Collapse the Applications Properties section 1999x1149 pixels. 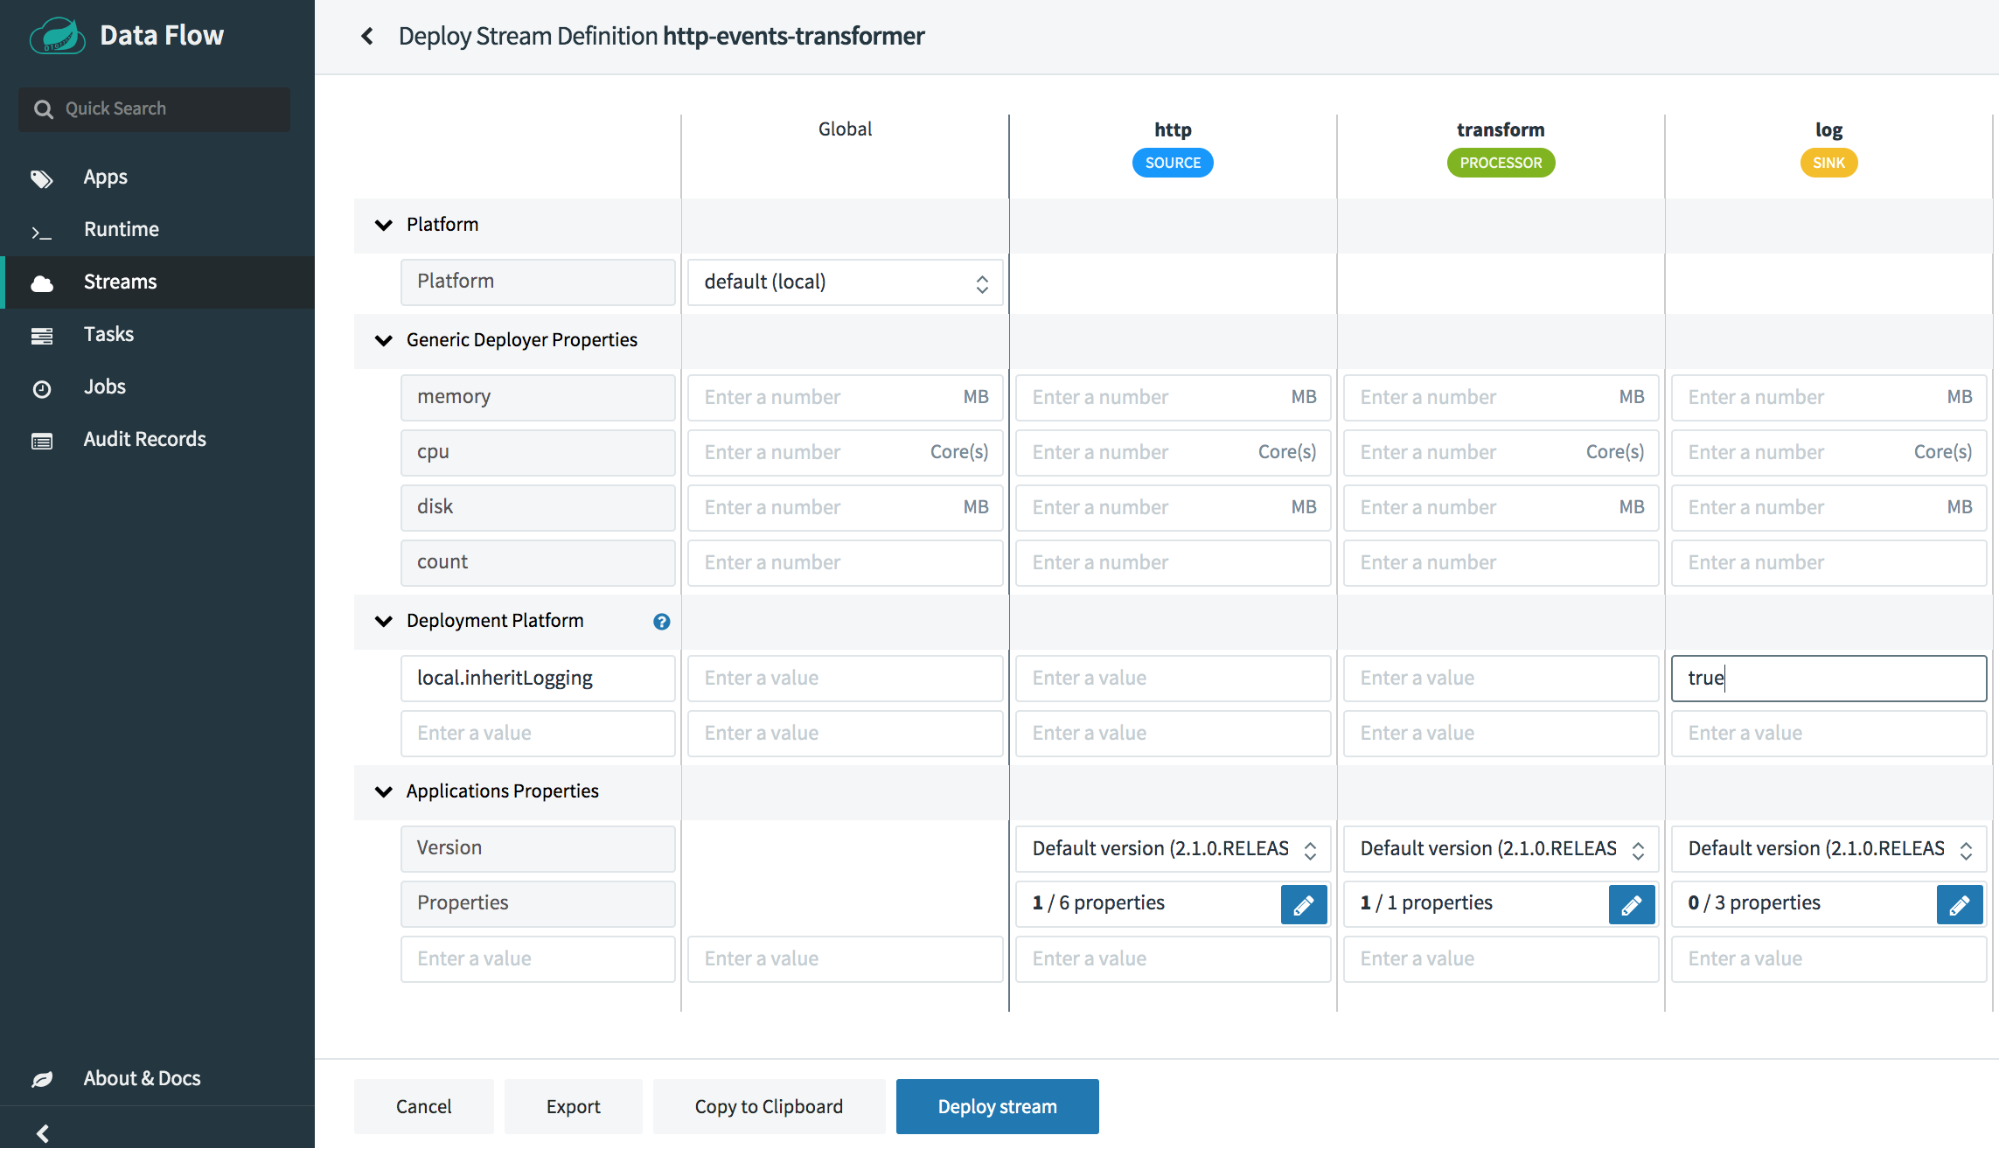point(383,791)
